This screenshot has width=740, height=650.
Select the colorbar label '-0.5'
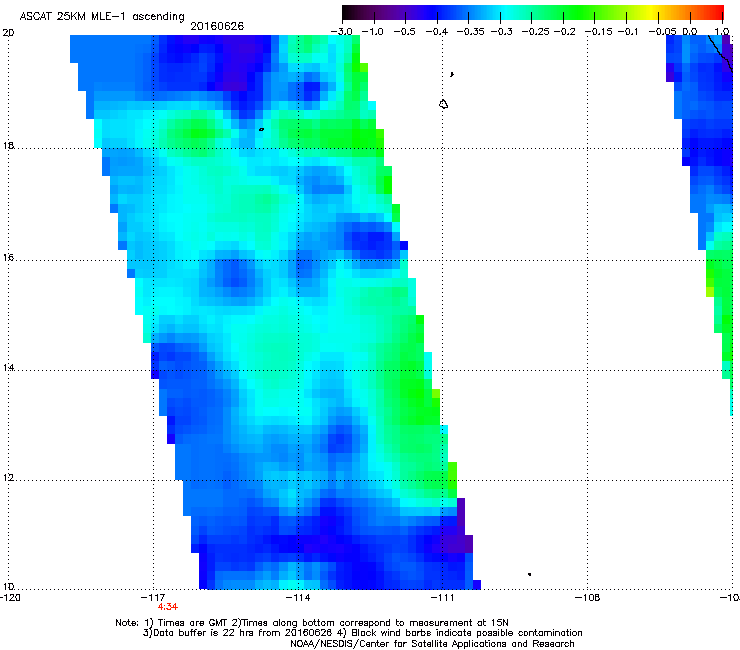coord(404,32)
